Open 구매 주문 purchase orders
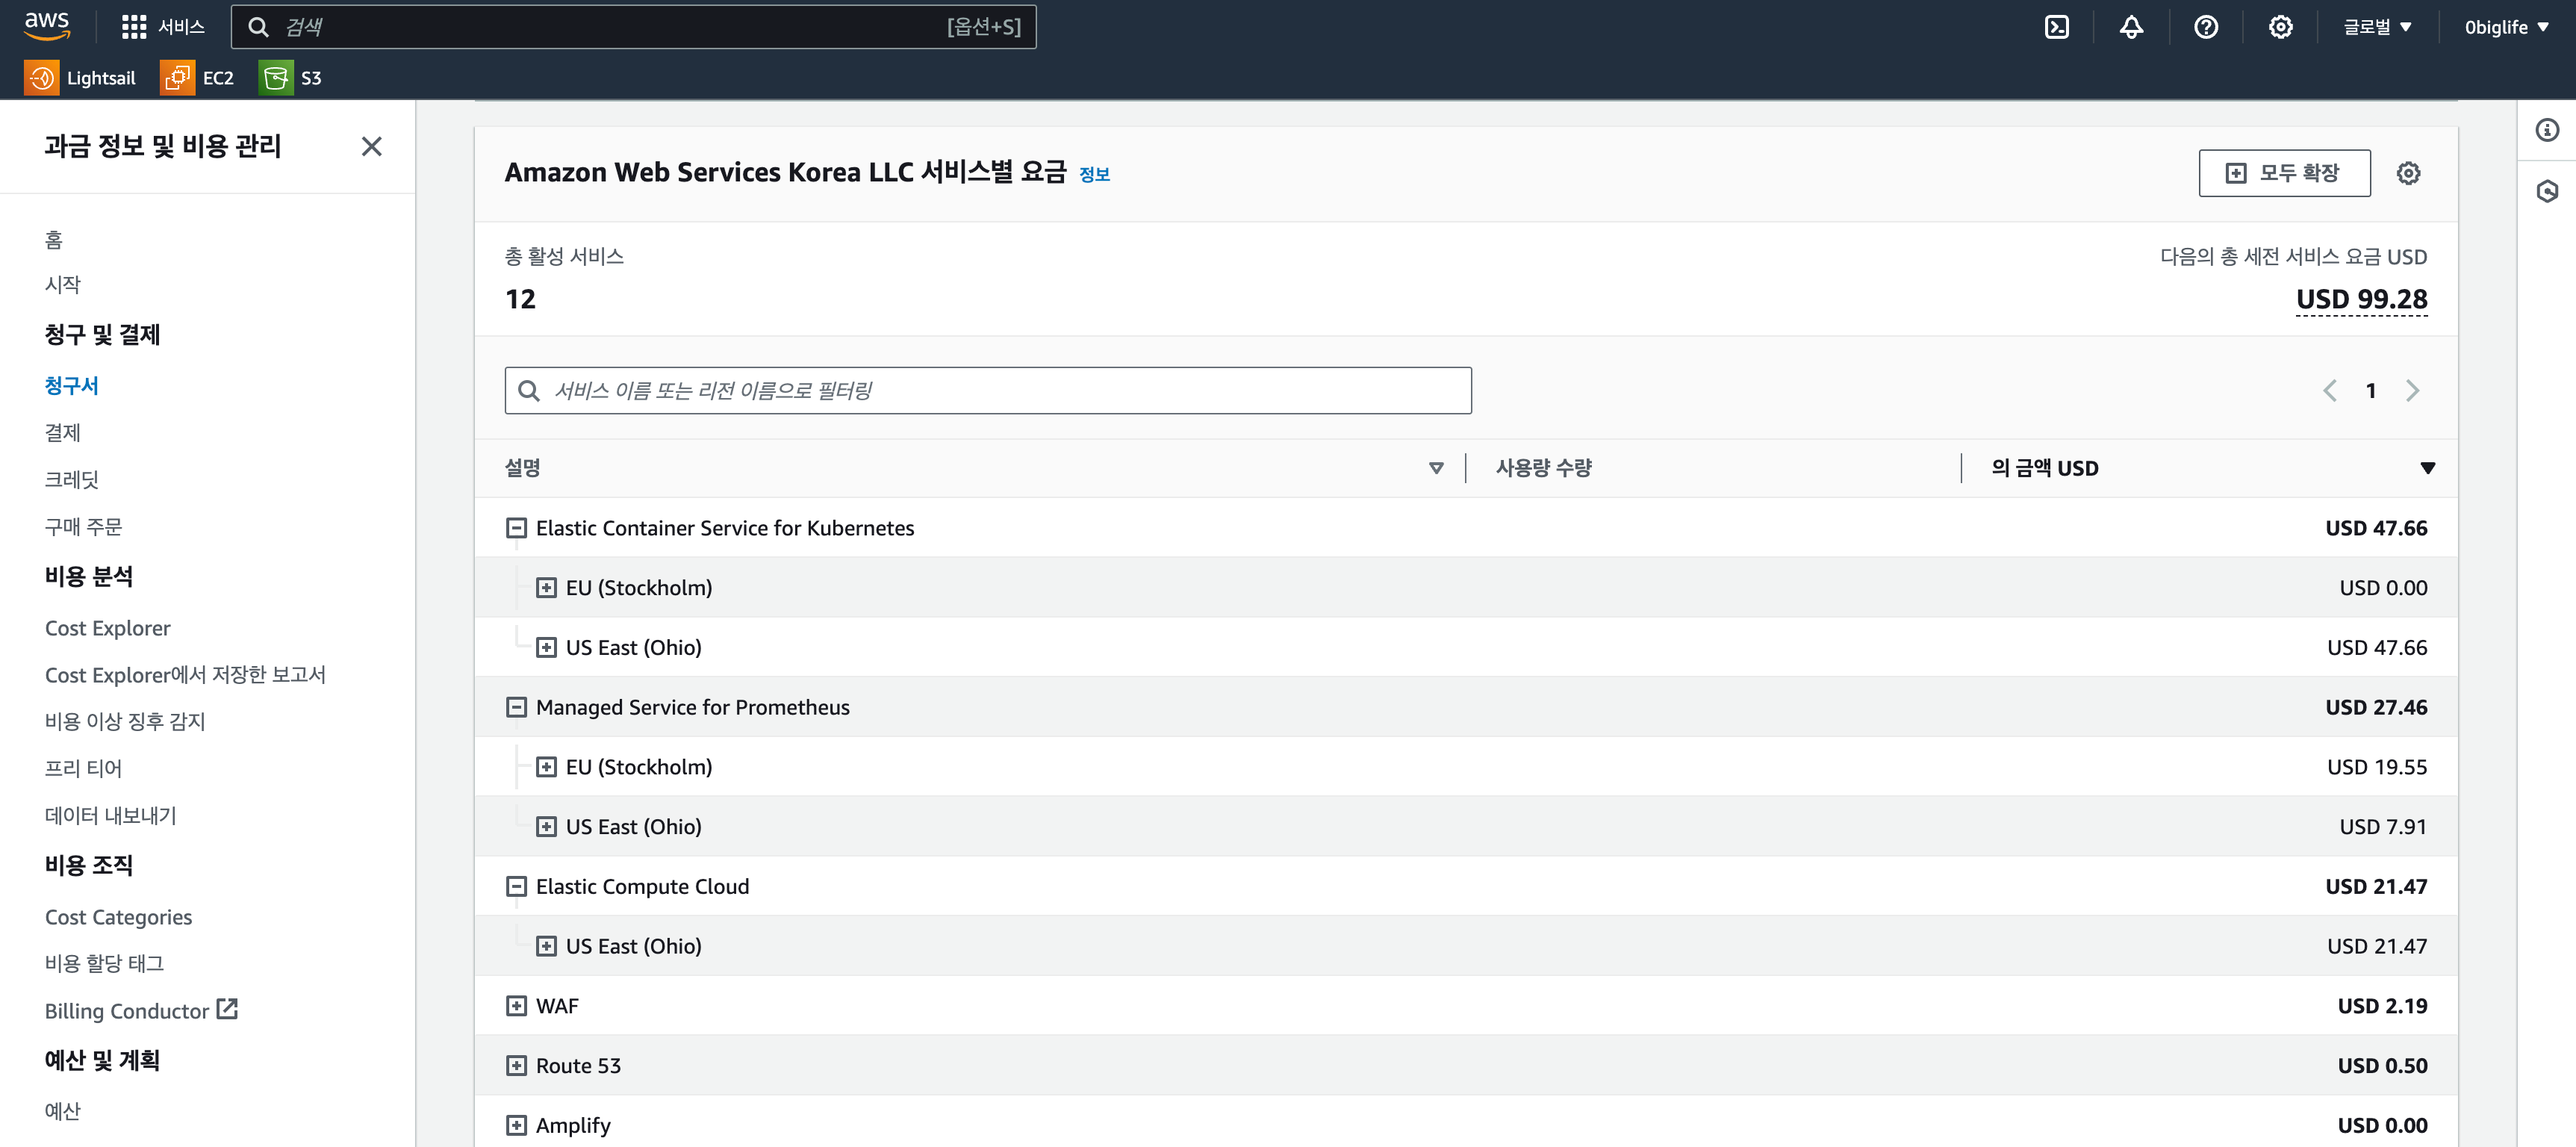2576x1147 pixels. click(x=83, y=527)
